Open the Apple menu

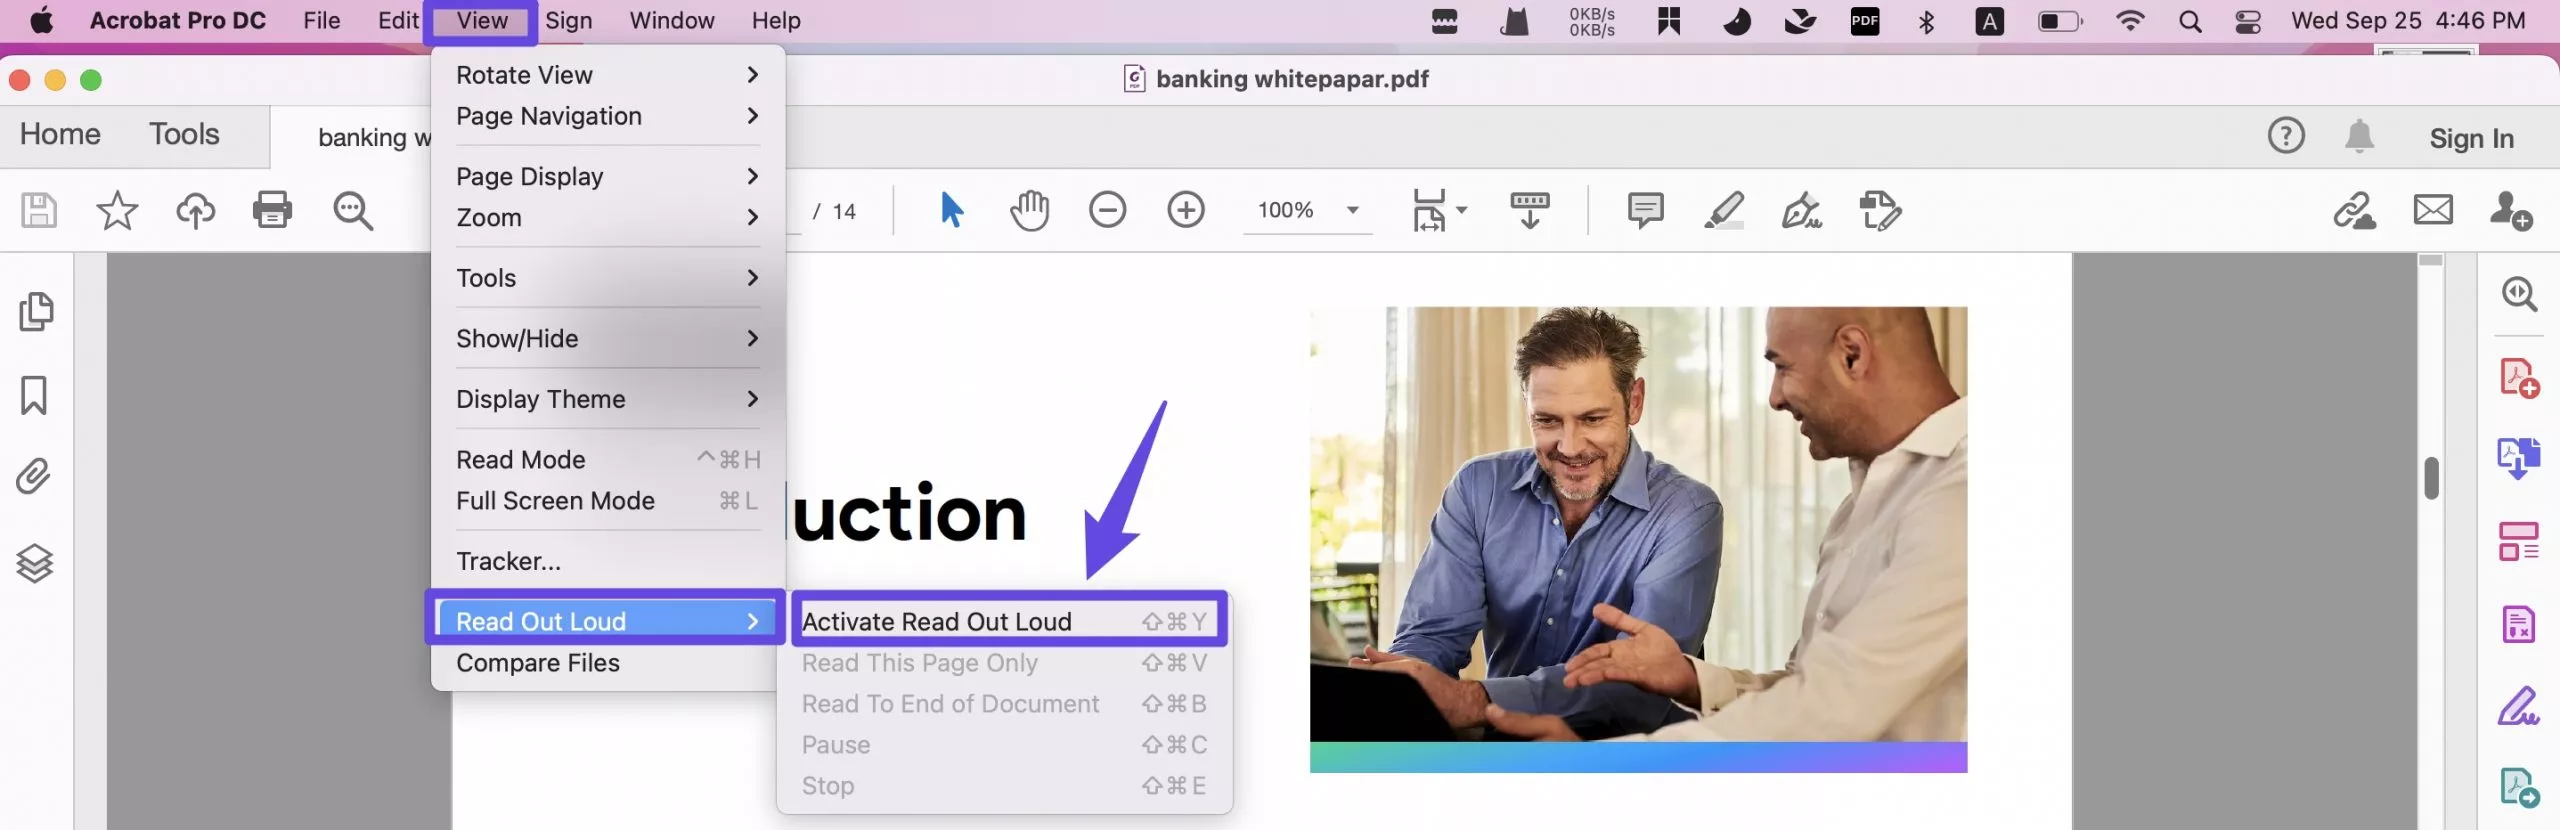point(42,21)
